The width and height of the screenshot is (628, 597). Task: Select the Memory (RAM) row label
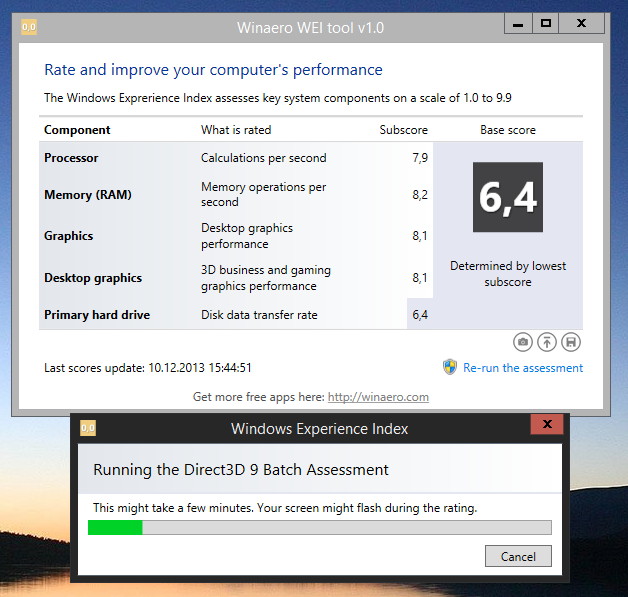88,195
